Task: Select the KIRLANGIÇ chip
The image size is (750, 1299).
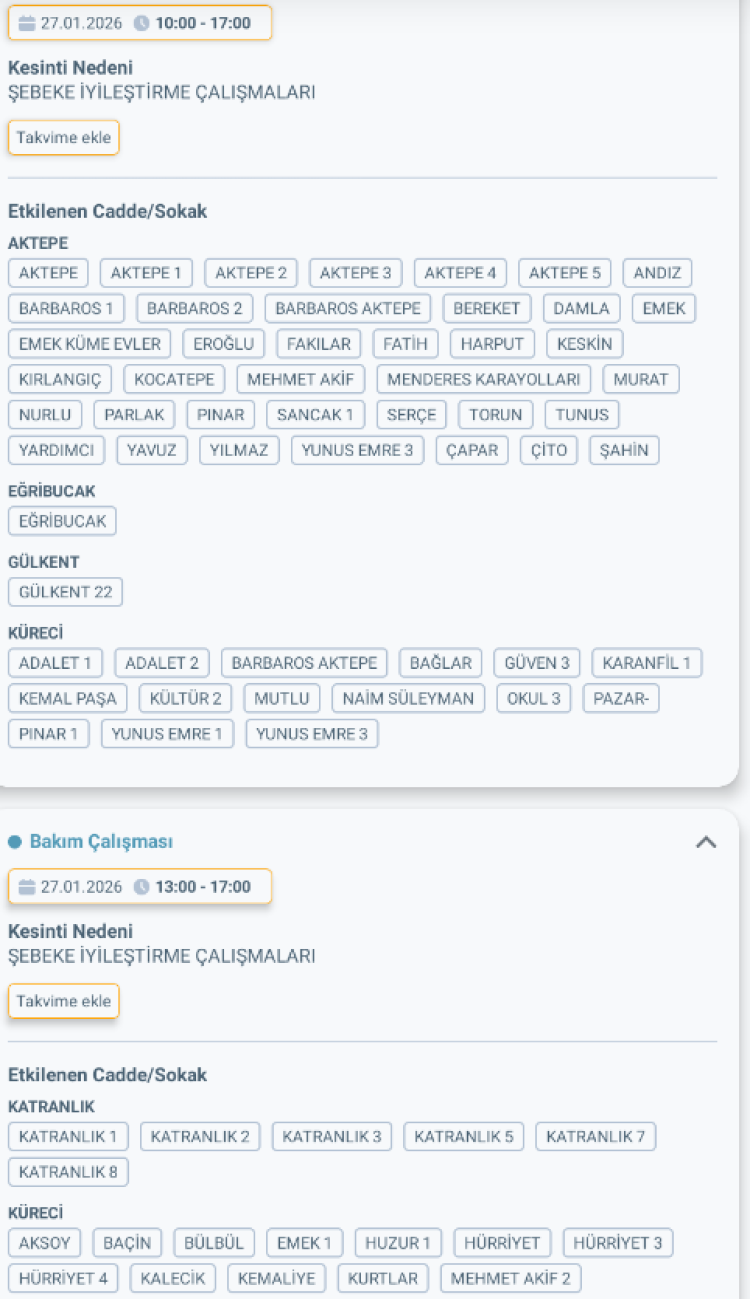Action: [60, 379]
